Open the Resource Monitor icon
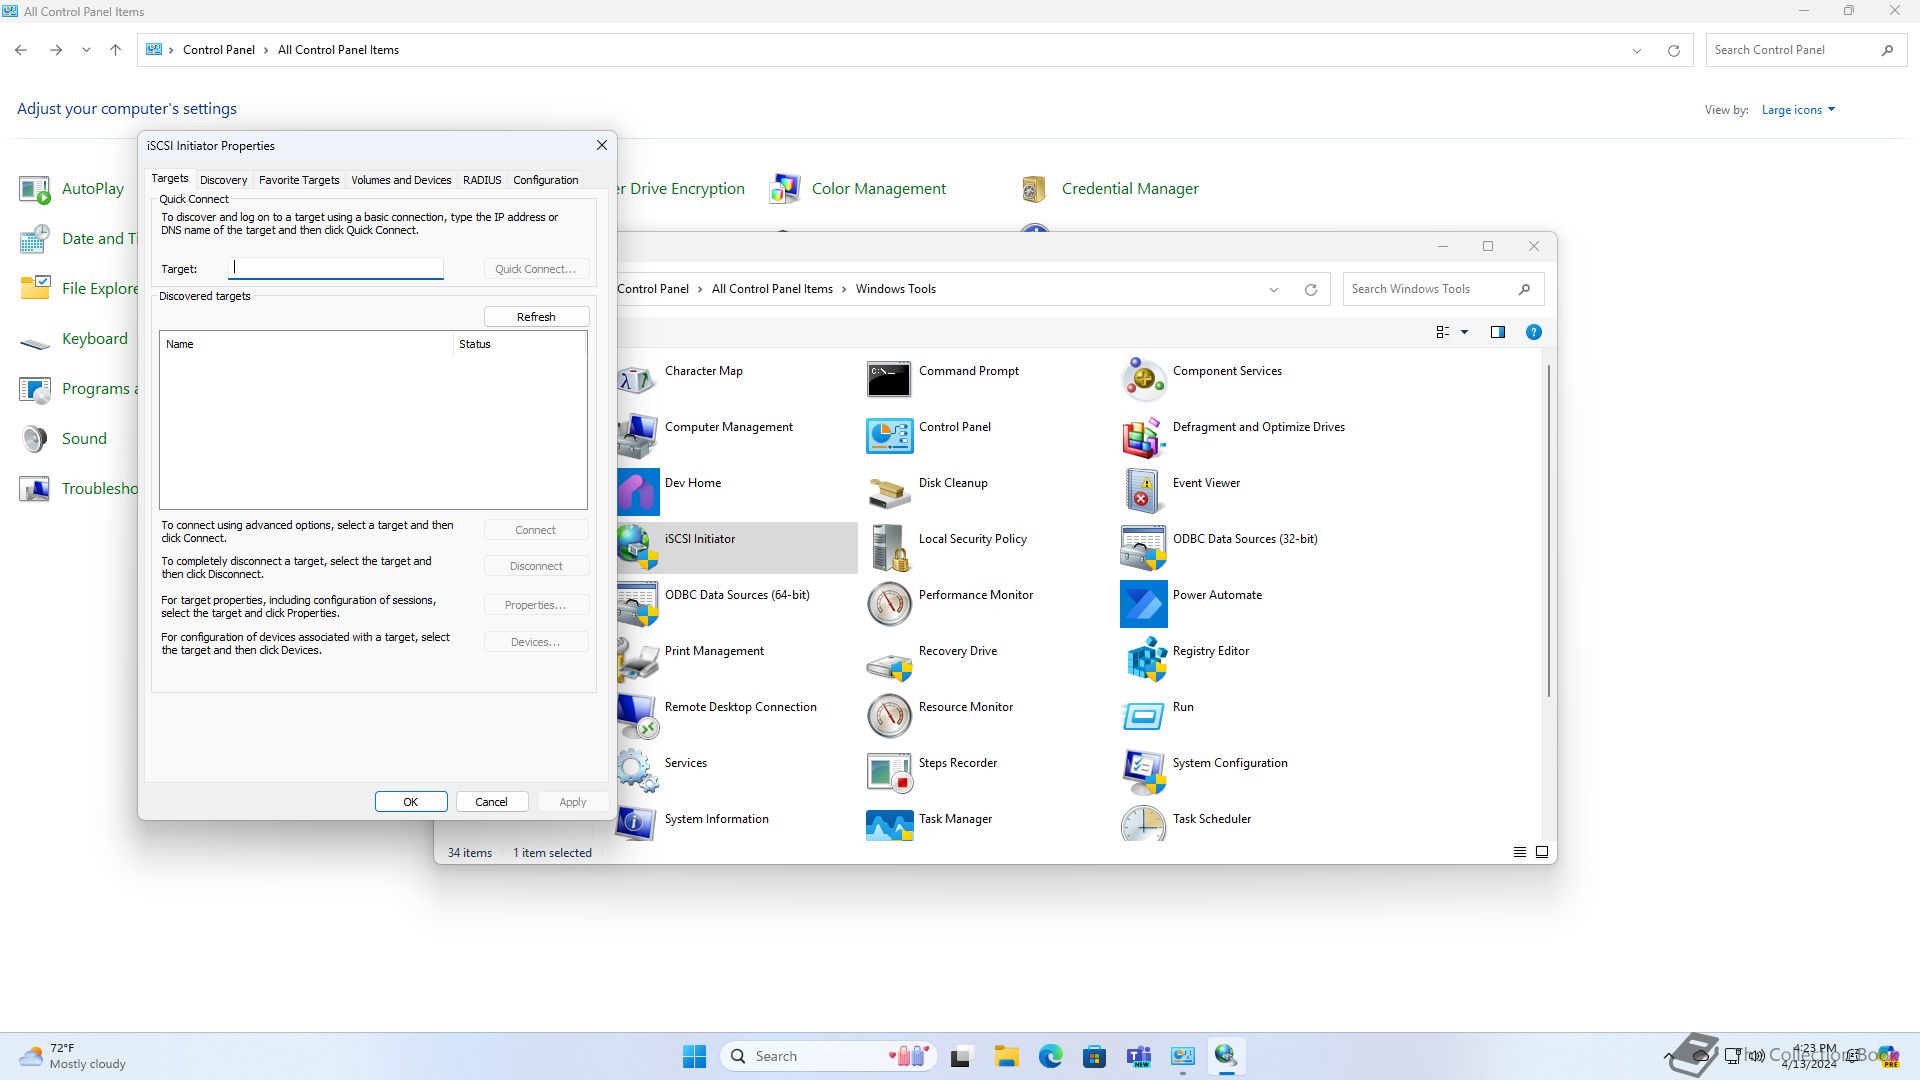The height and width of the screenshot is (1080, 1920). coord(889,715)
